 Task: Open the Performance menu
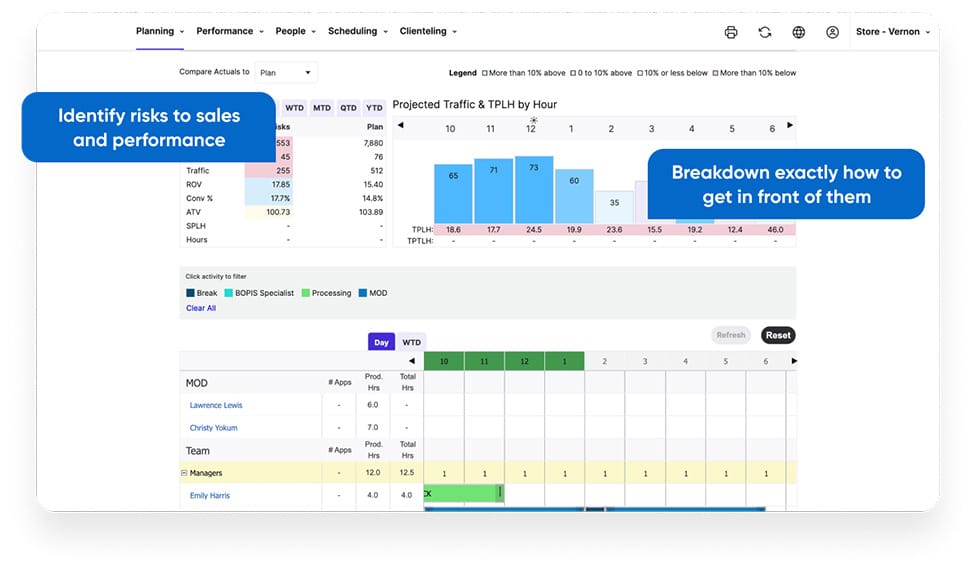229,31
